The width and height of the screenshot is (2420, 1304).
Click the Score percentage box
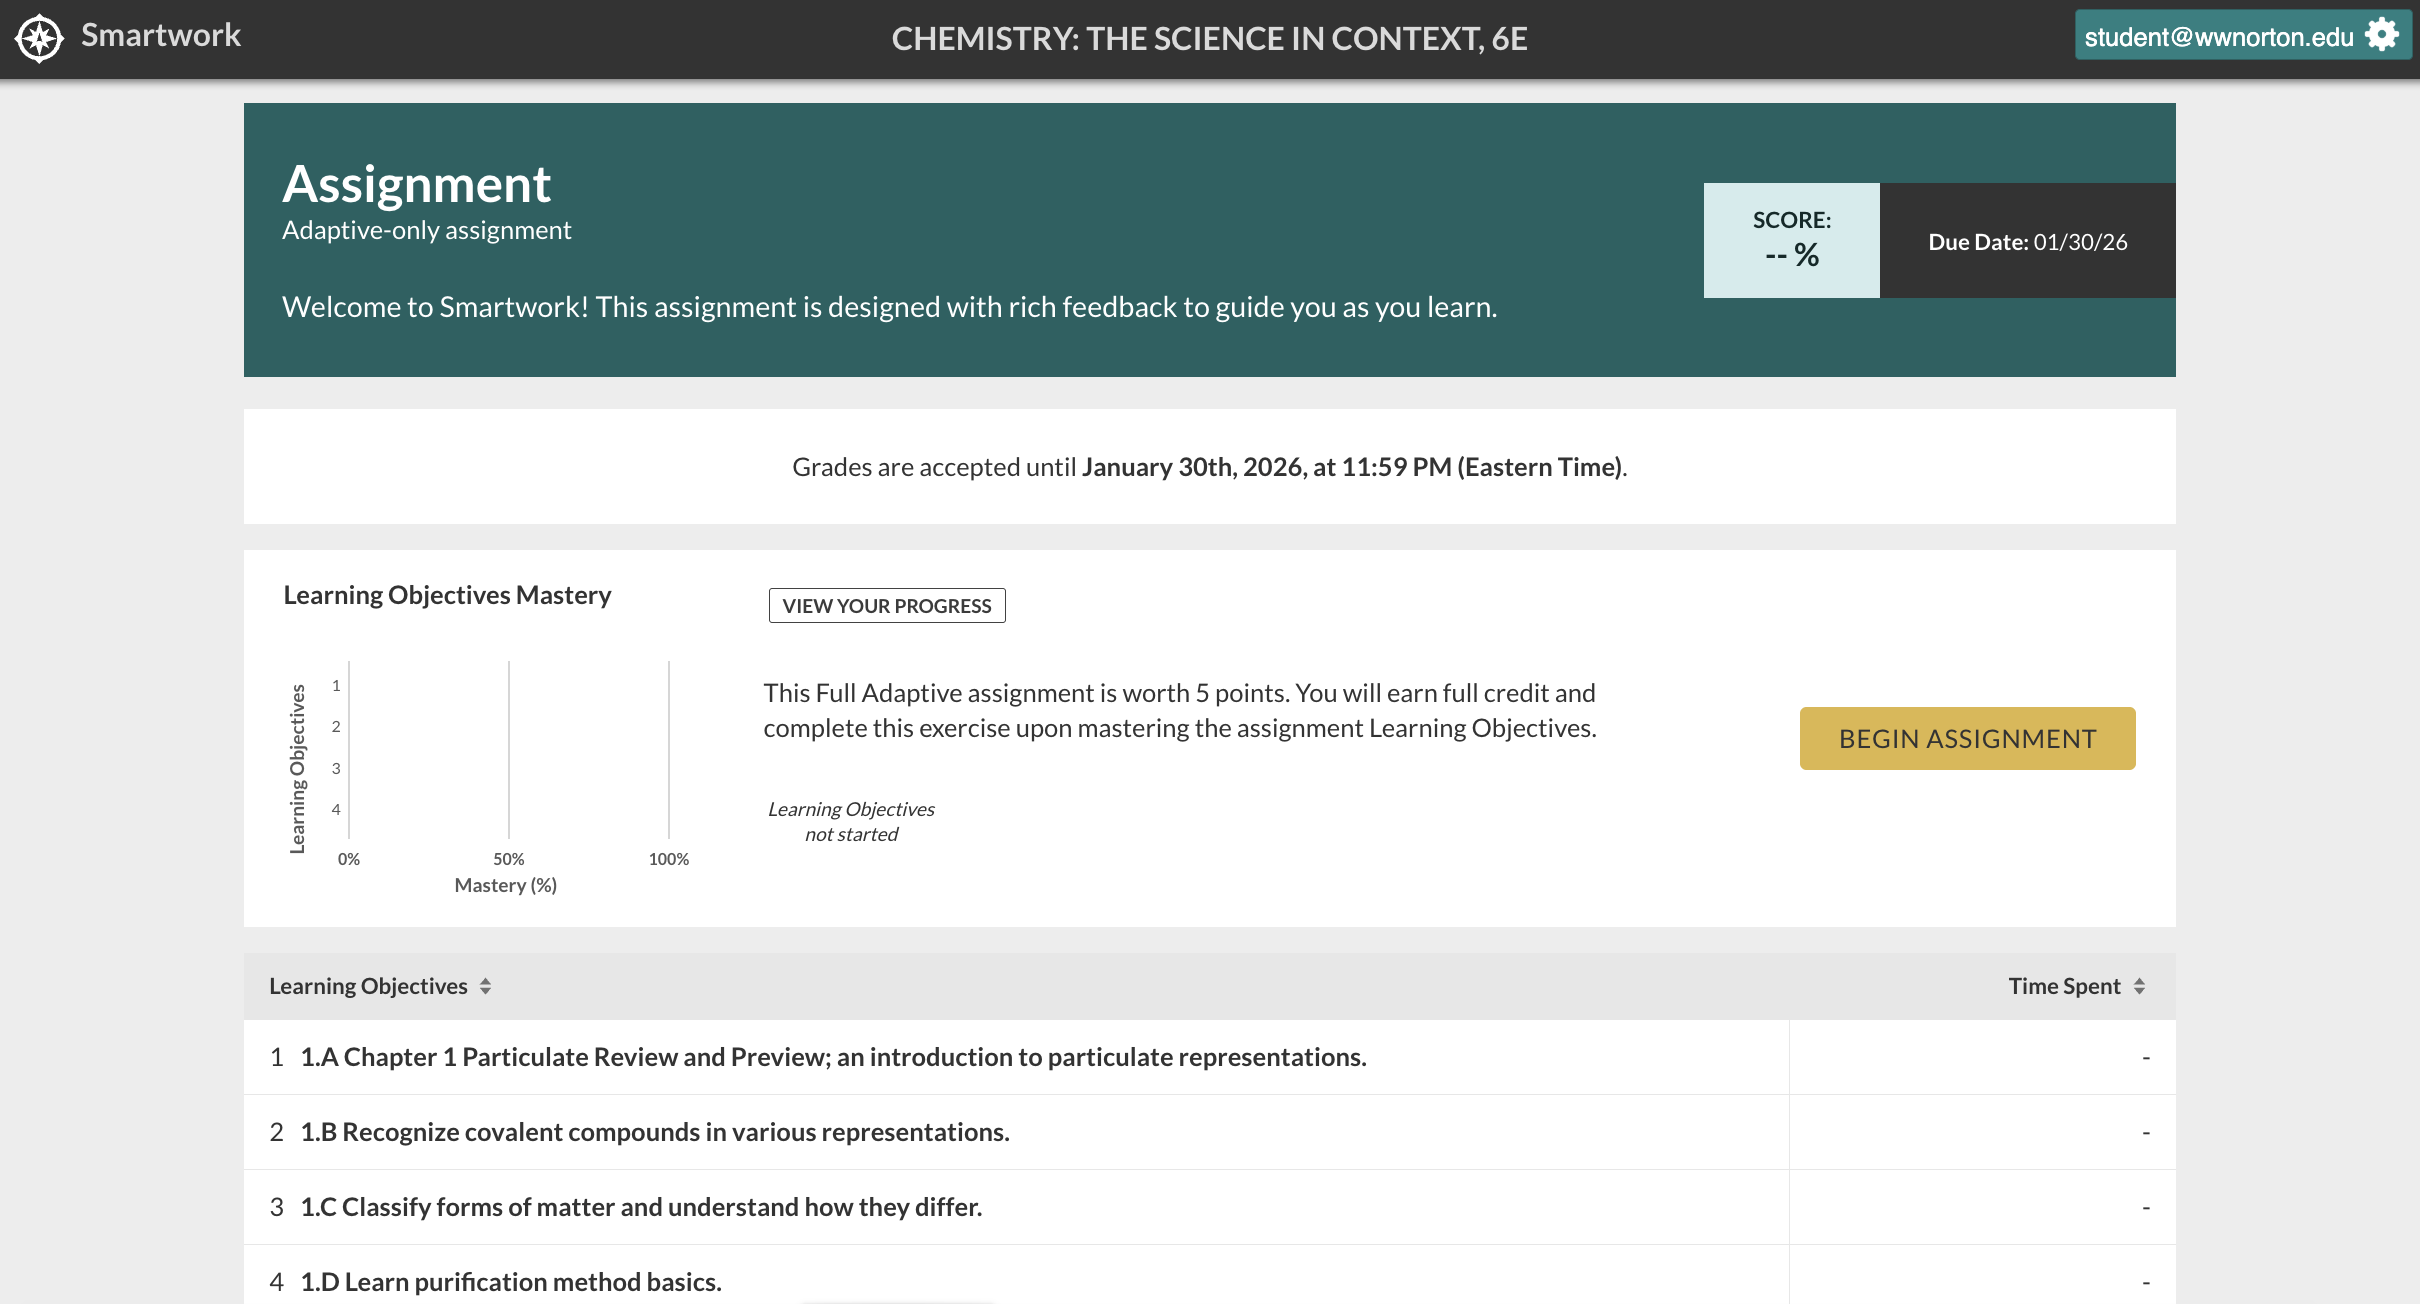click(1791, 240)
